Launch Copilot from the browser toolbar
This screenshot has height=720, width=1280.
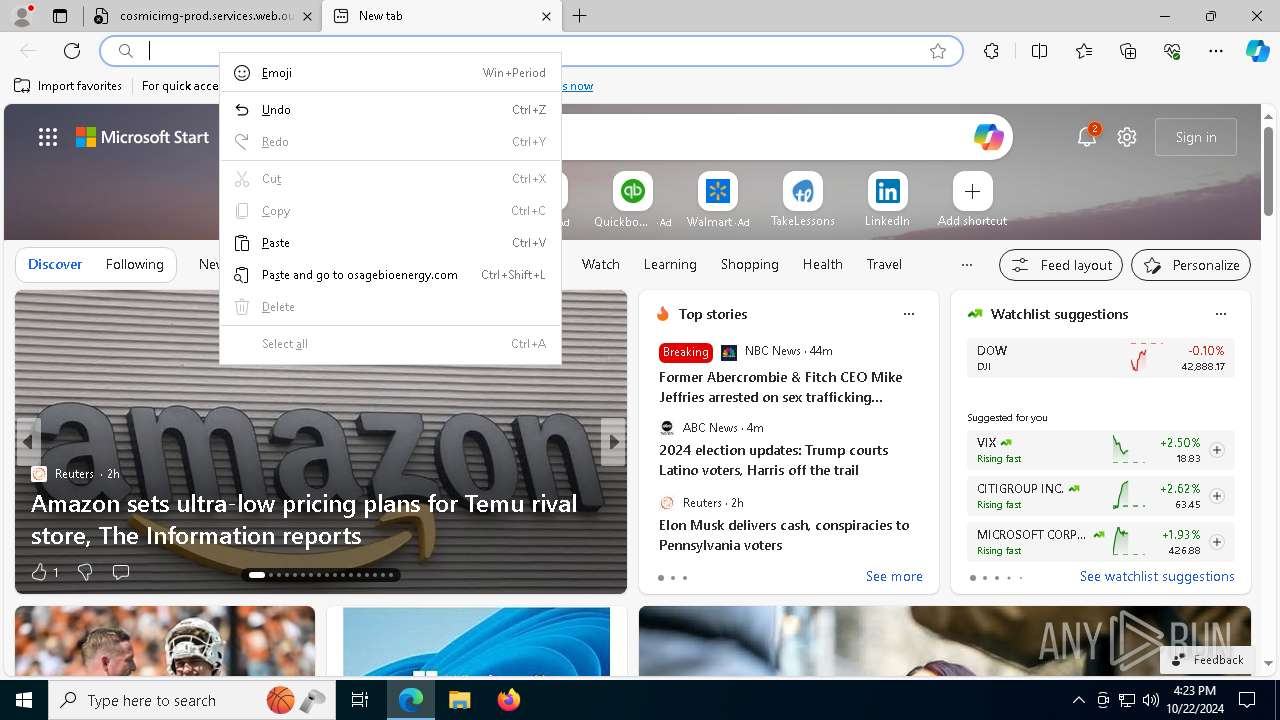coord(1257,51)
